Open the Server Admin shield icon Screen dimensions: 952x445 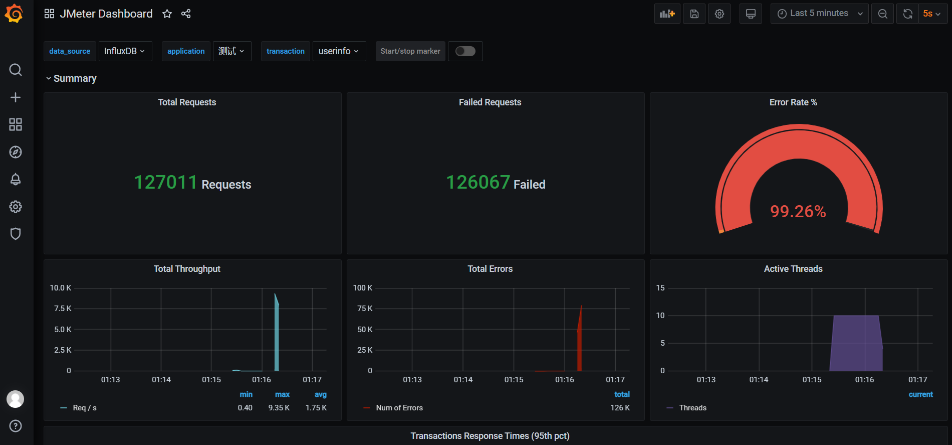[x=16, y=234]
